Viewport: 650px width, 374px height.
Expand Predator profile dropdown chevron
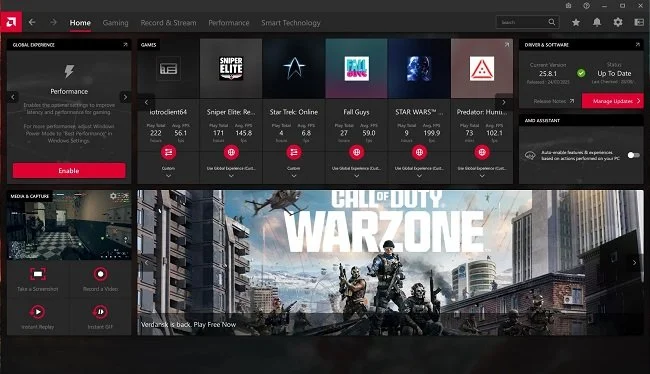(x=482, y=176)
